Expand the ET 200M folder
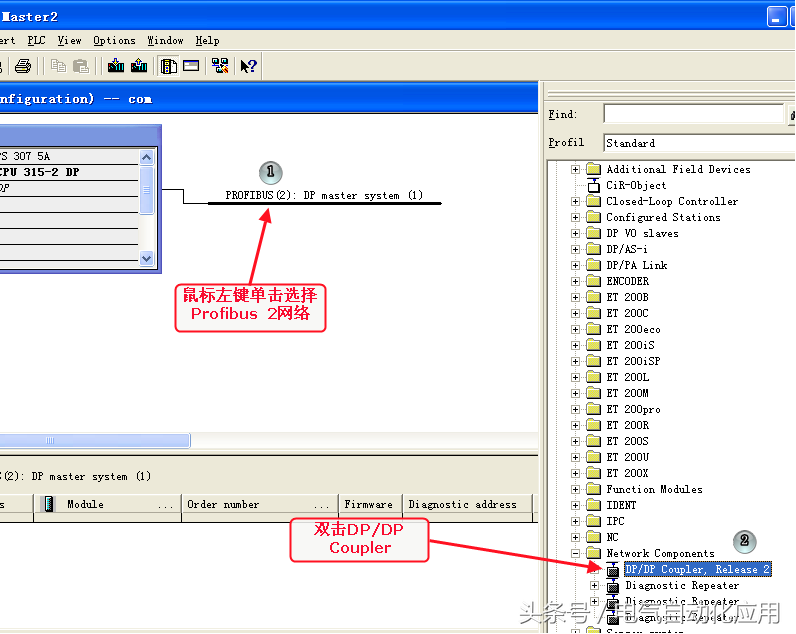Image resolution: width=796 pixels, height=634 pixels. tap(576, 393)
